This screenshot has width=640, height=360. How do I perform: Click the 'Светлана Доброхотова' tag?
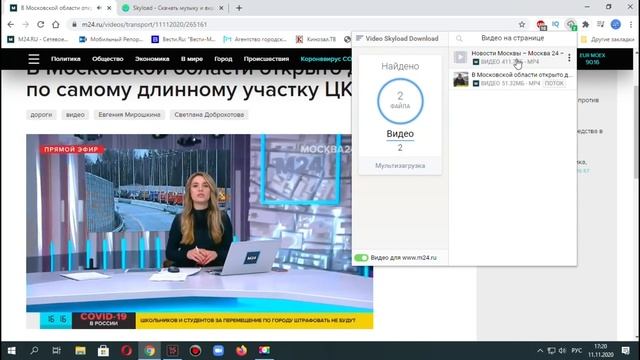tap(209, 115)
